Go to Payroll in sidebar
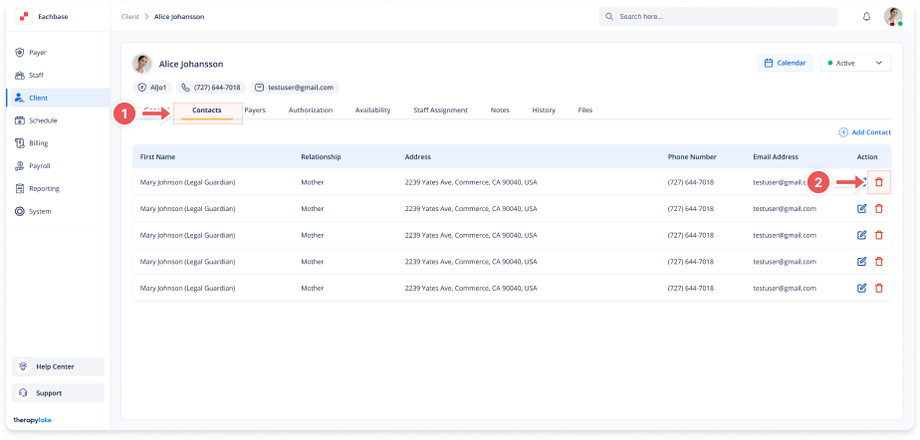This screenshot has width=920, height=440. point(39,166)
